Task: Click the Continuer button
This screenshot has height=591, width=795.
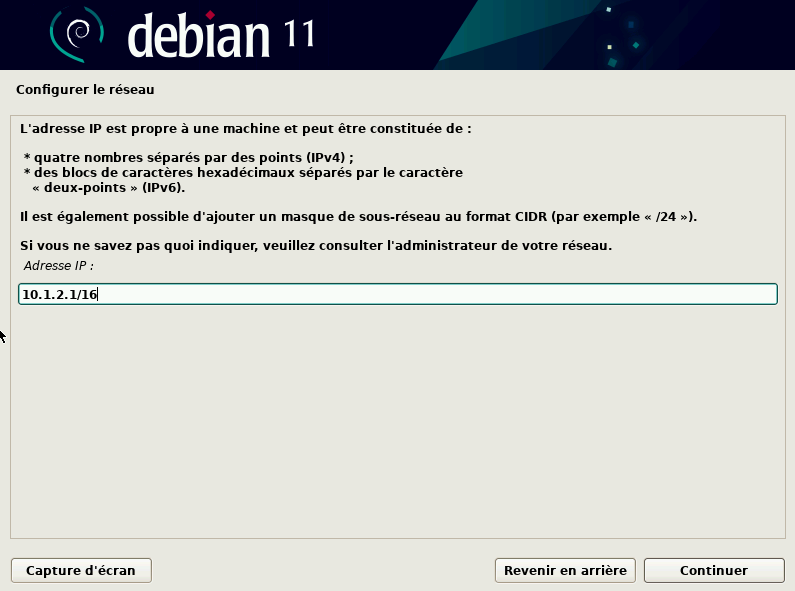Action: pyautogui.click(x=714, y=570)
